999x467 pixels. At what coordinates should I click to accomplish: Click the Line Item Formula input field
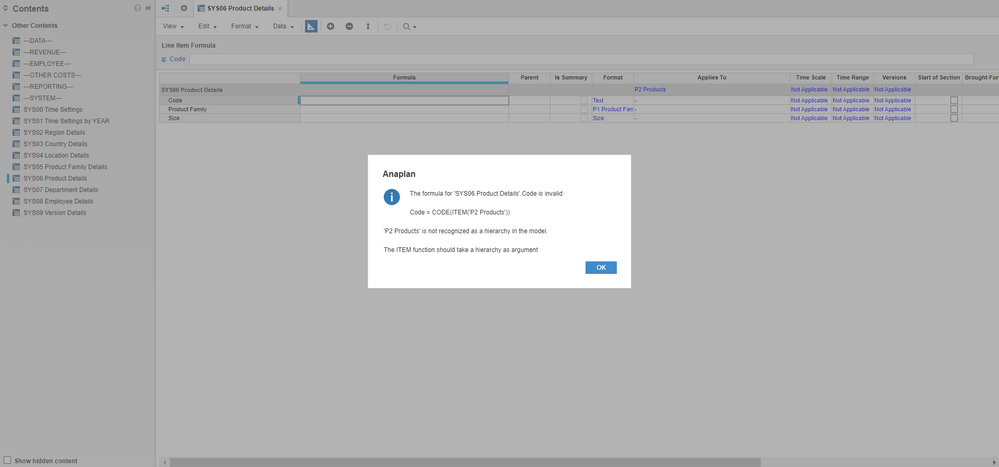tap(581, 59)
